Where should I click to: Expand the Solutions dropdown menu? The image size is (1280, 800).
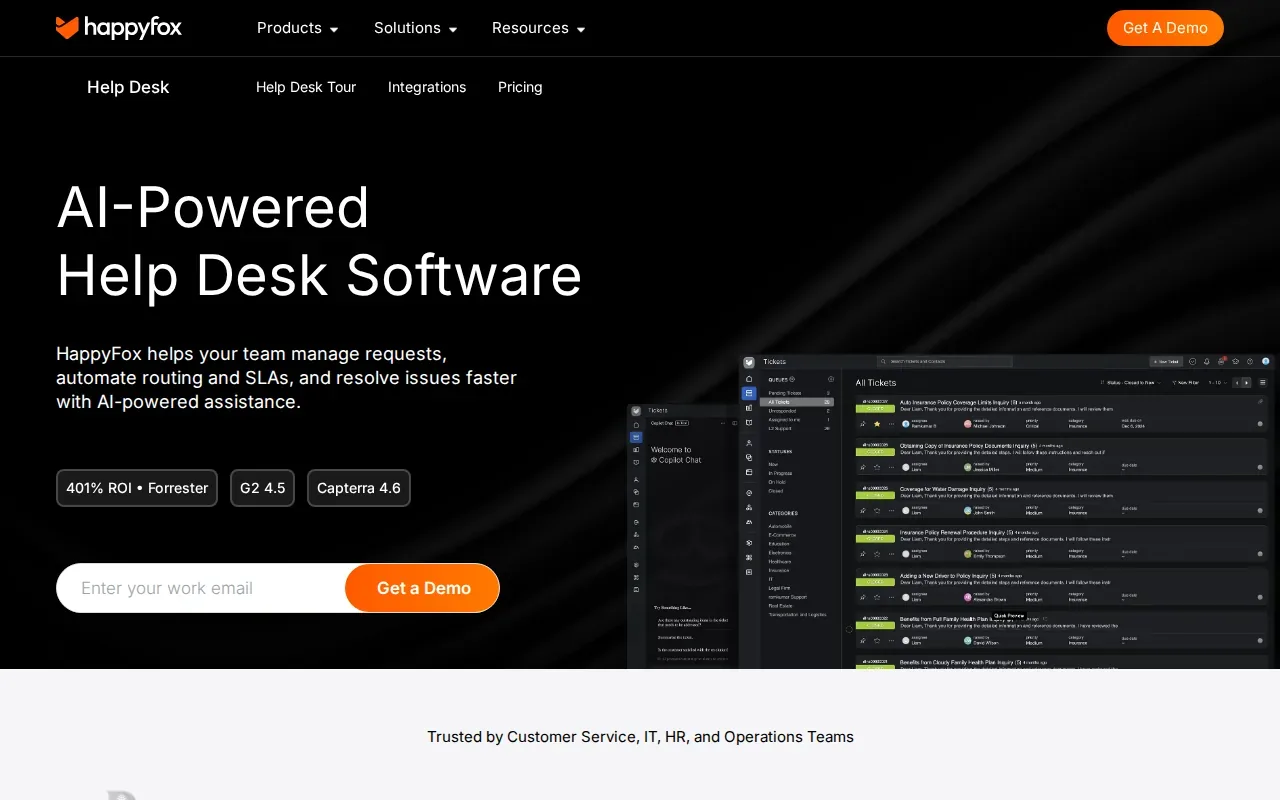(415, 28)
